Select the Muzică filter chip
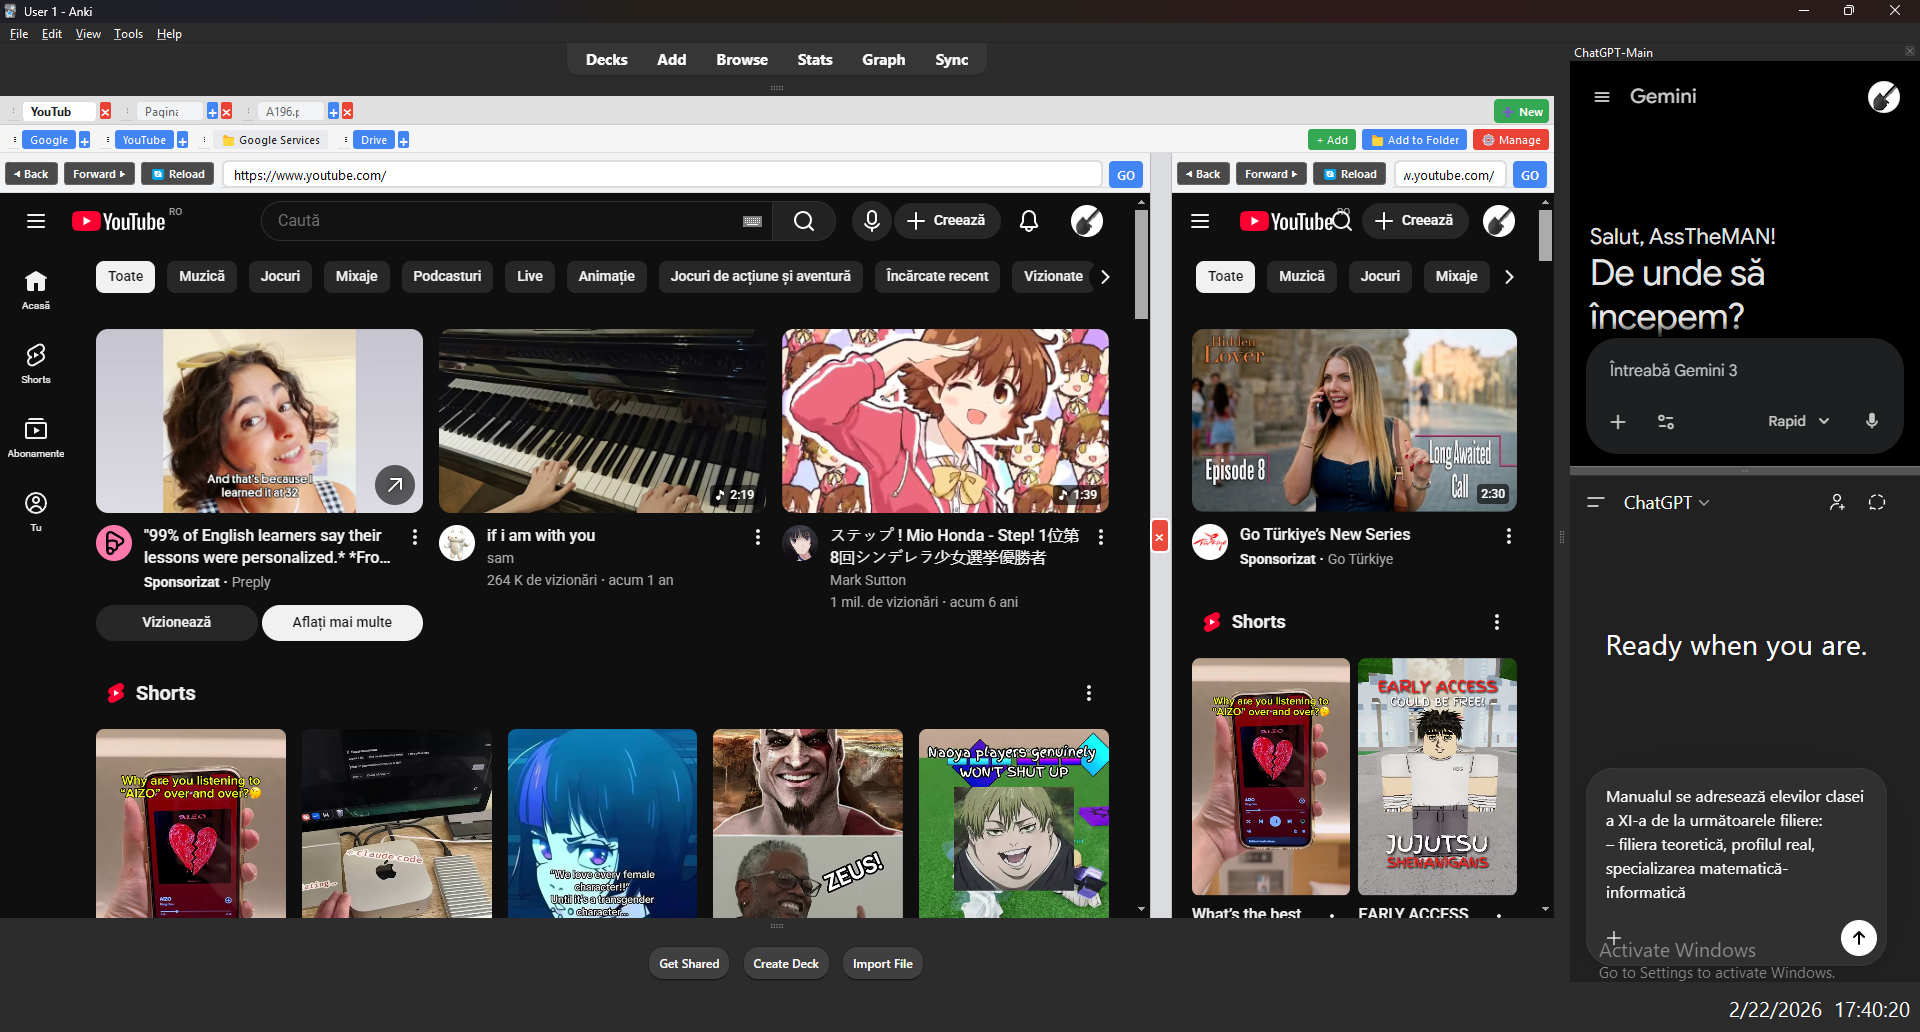 [201, 276]
